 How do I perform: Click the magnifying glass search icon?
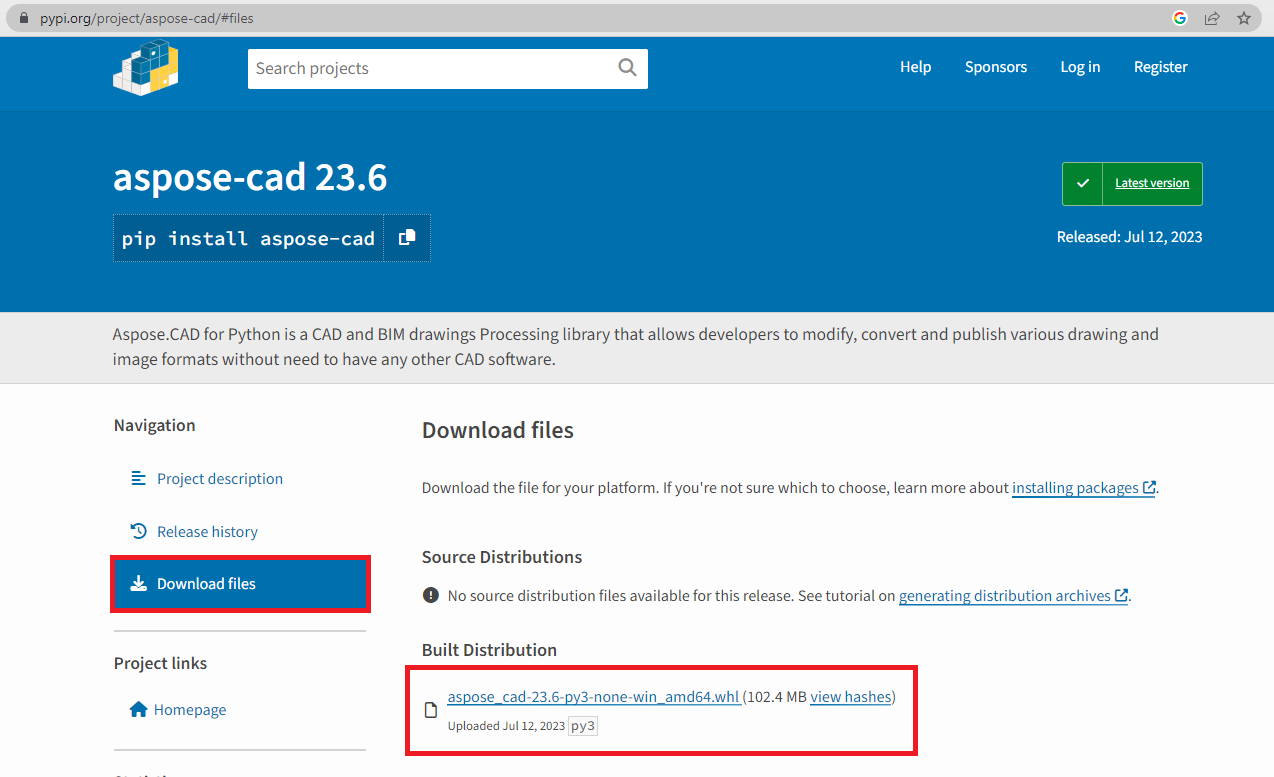coord(627,68)
